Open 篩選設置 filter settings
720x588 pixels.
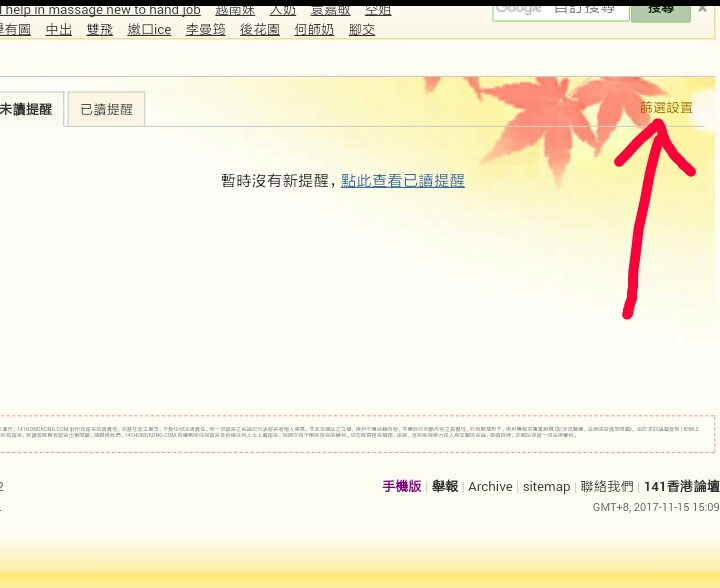[x=666, y=107]
